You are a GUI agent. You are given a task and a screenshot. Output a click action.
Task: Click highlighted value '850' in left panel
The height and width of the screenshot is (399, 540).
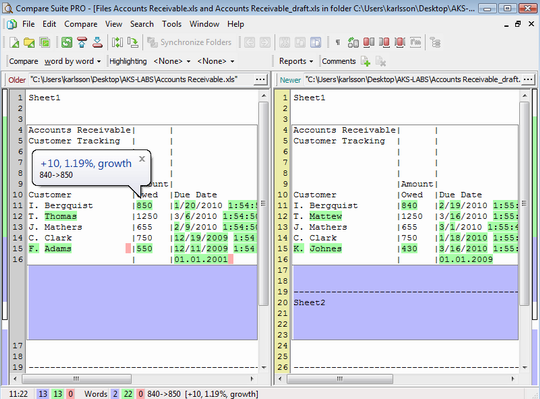click(x=144, y=206)
